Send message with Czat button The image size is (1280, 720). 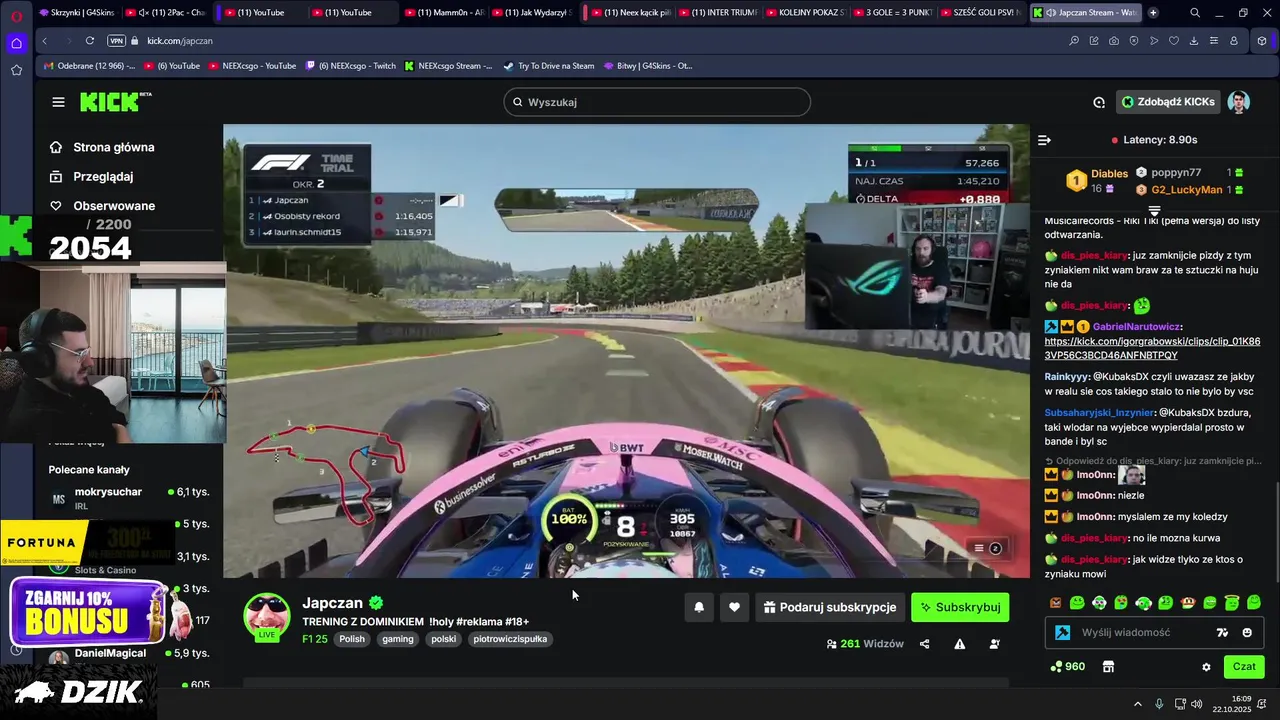coord(1244,666)
